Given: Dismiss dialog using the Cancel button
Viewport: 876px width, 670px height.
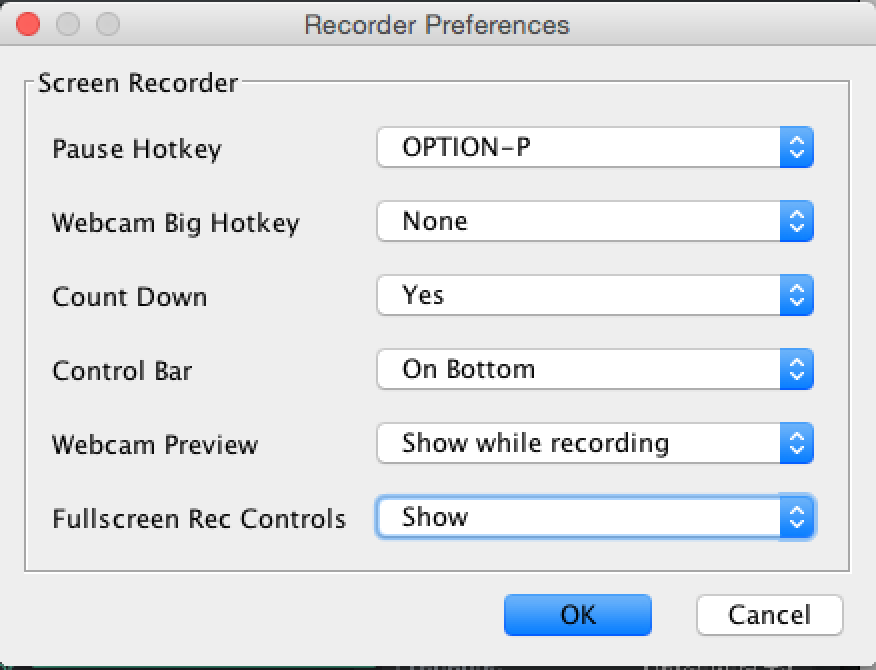Looking at the screenshot, I should coord(769,615).
